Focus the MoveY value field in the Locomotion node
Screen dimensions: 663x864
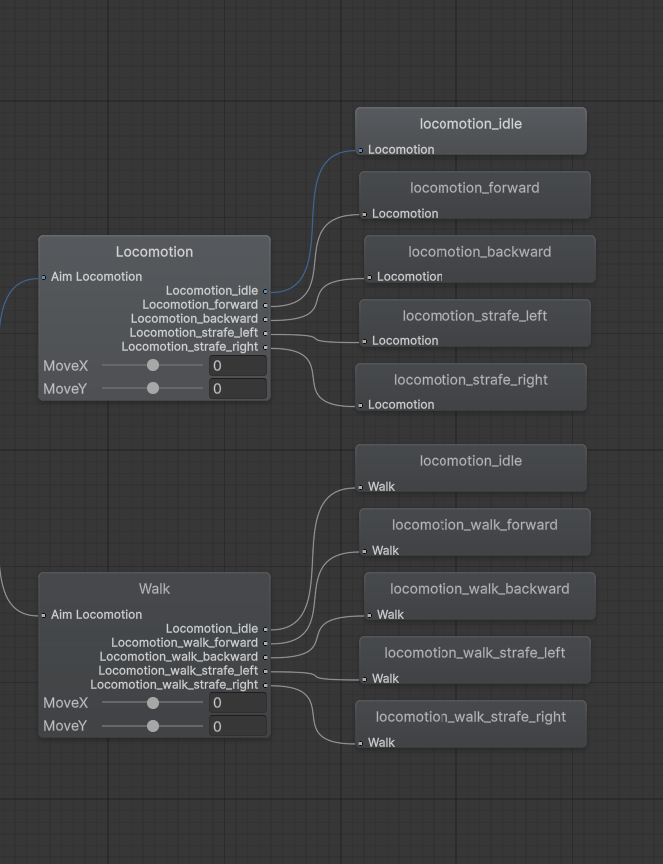click(x=238, y=389)
